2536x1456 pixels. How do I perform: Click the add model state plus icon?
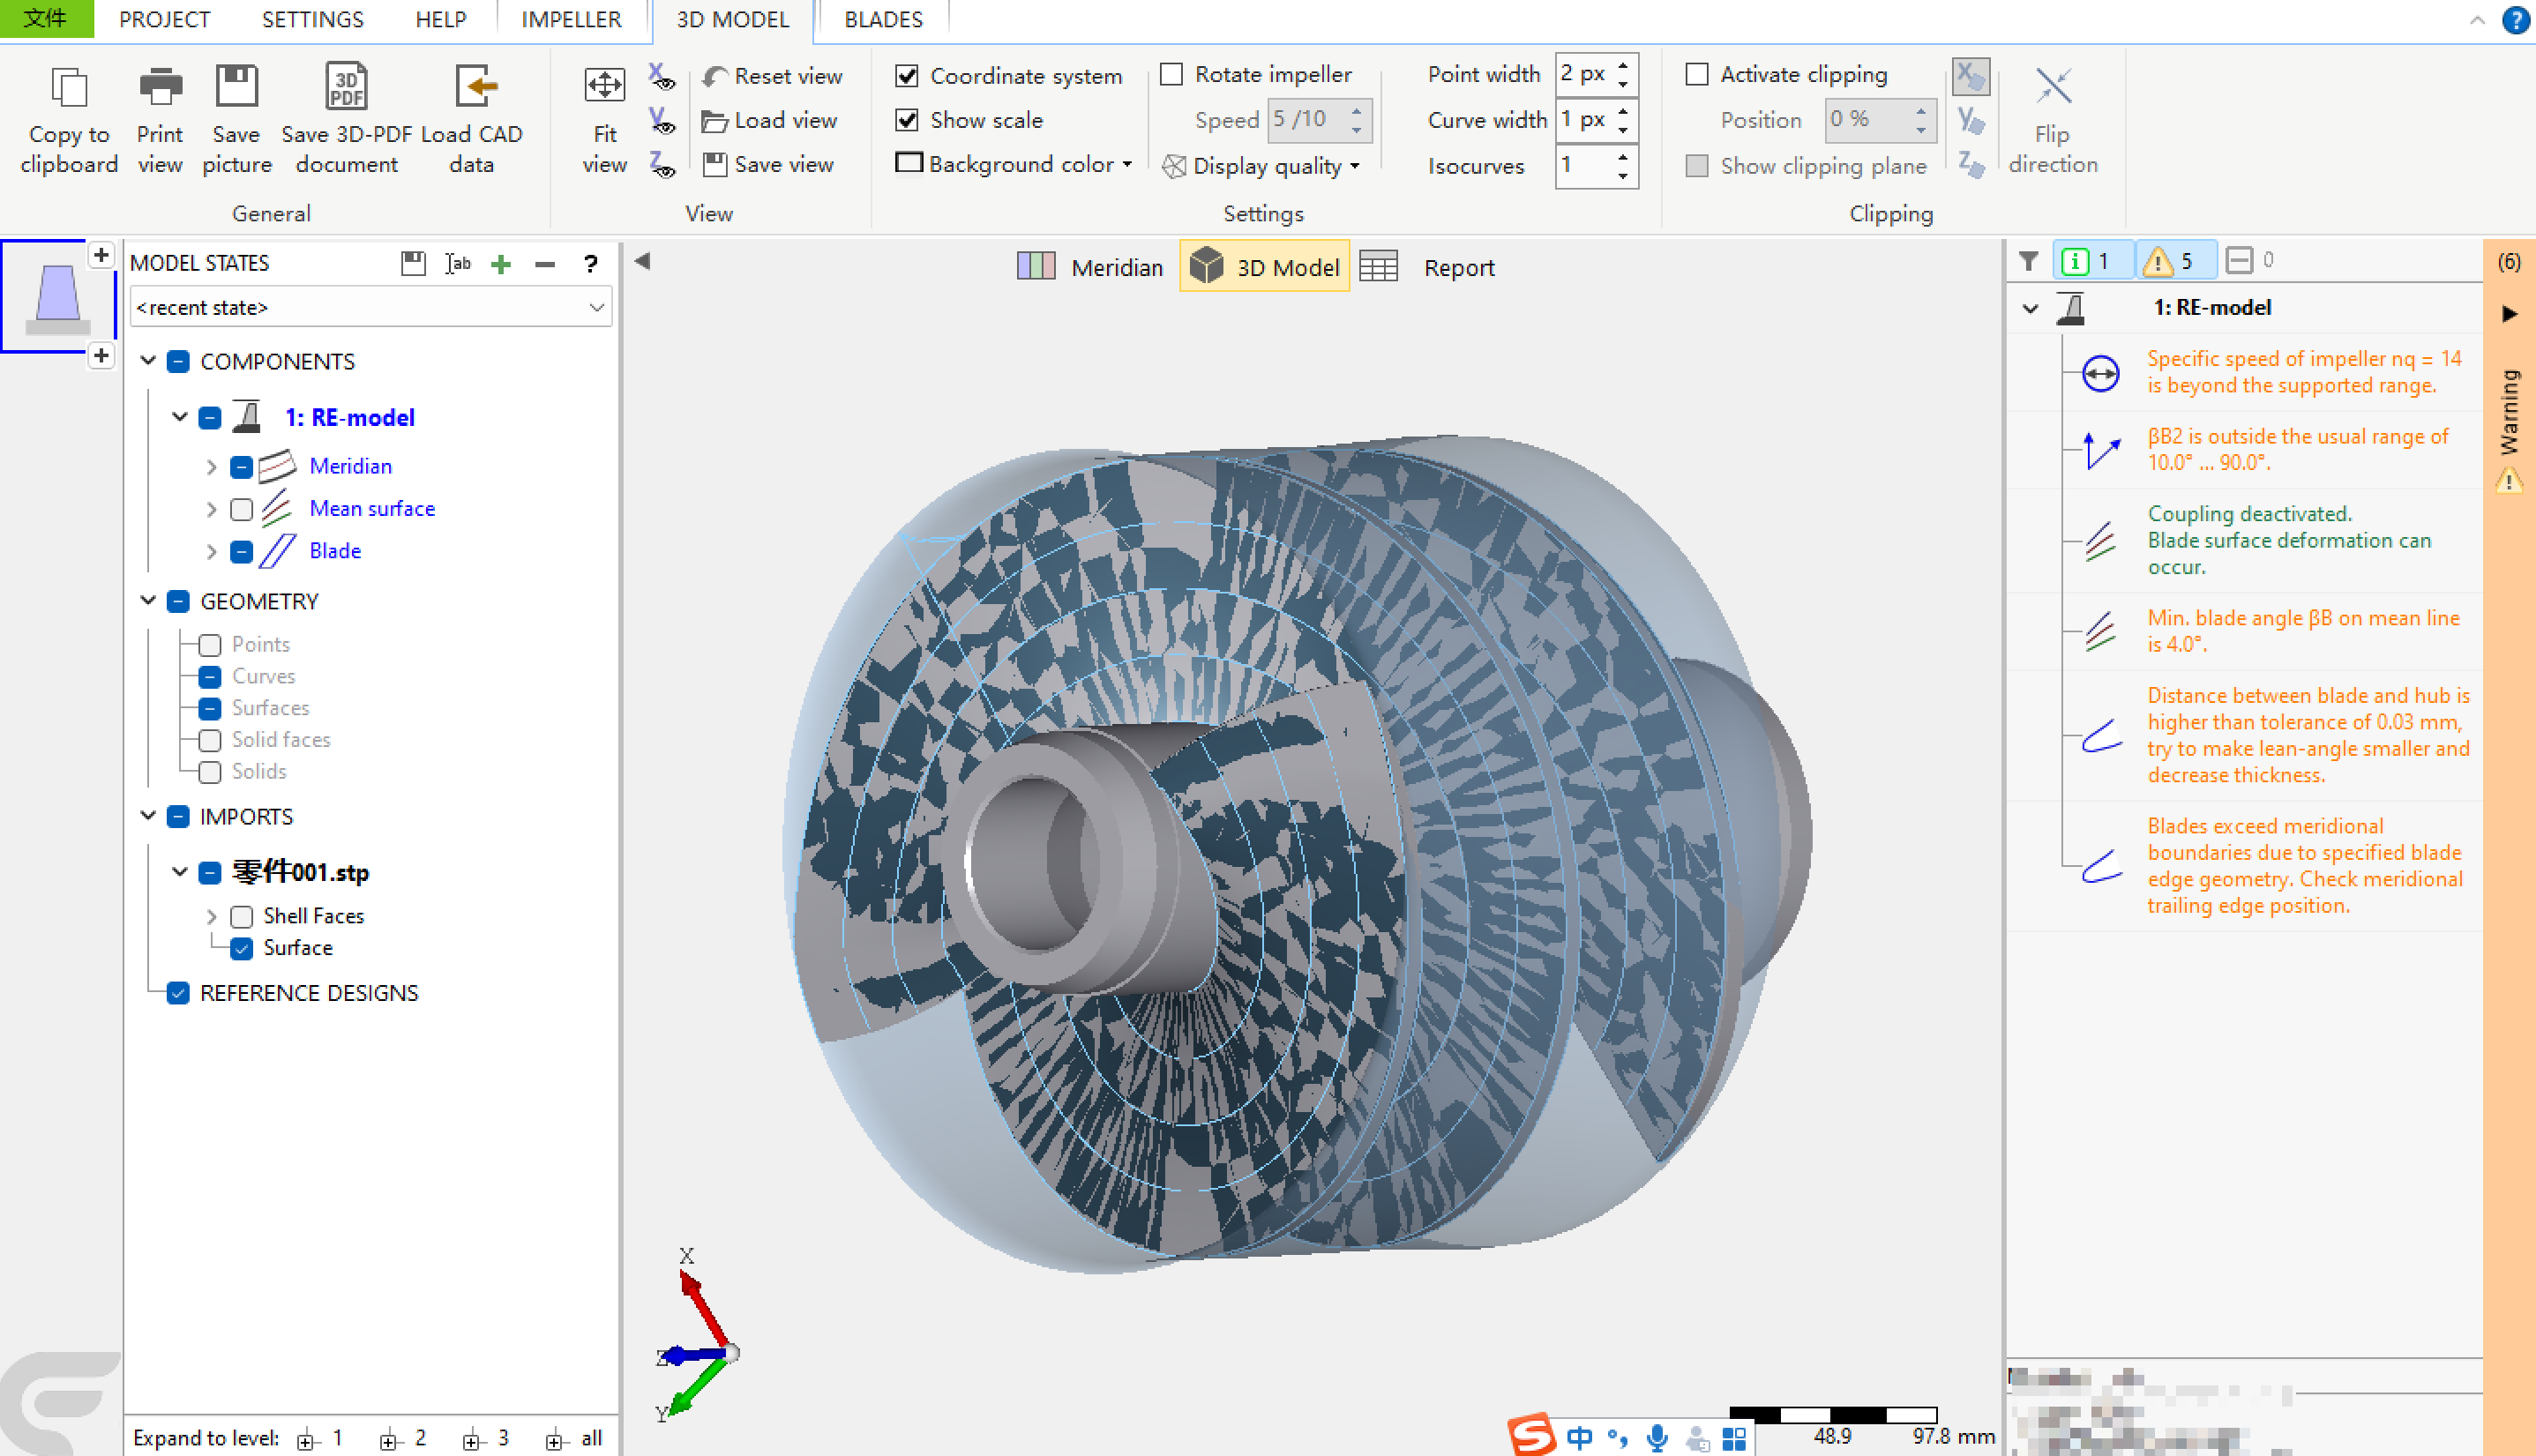click(501, 264)
